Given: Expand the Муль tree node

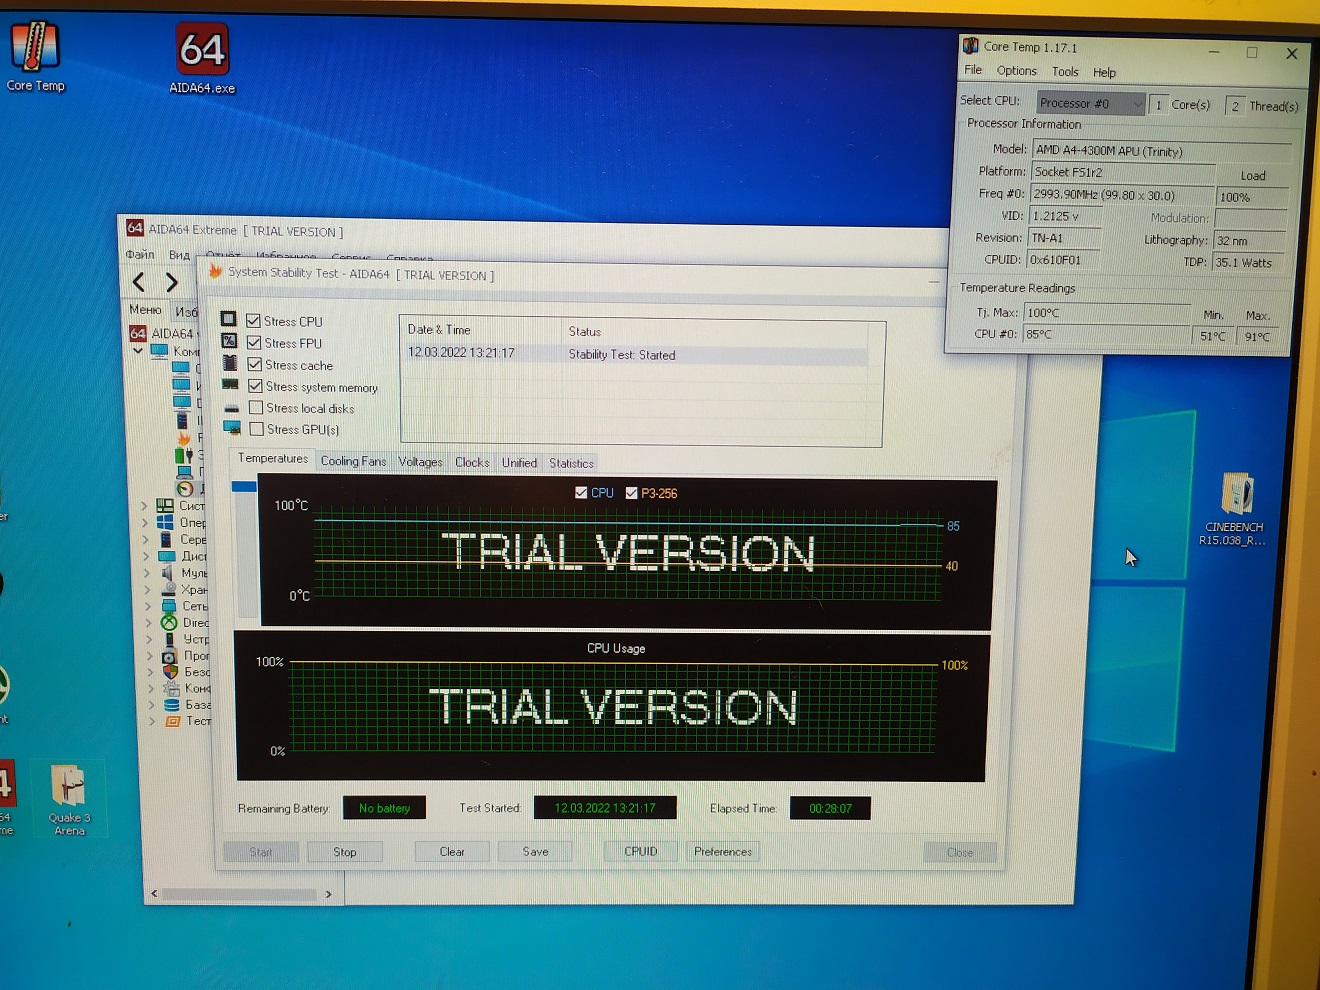Looking at the screenshot, I should point(147,573).
